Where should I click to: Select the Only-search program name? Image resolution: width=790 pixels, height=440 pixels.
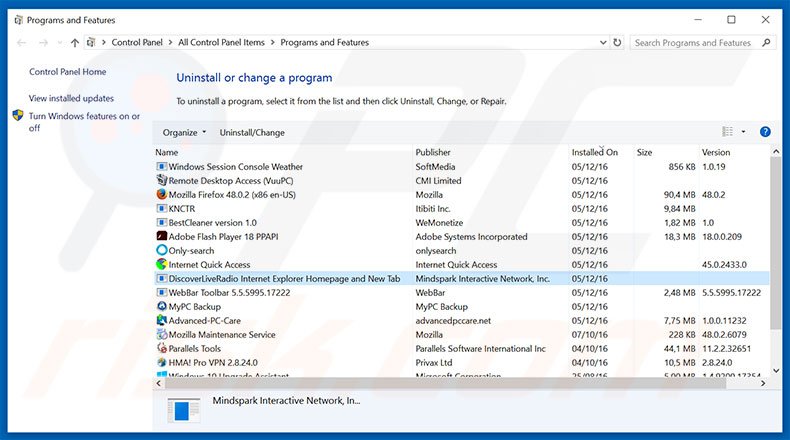pyautogui.click(x=191, y=250)
